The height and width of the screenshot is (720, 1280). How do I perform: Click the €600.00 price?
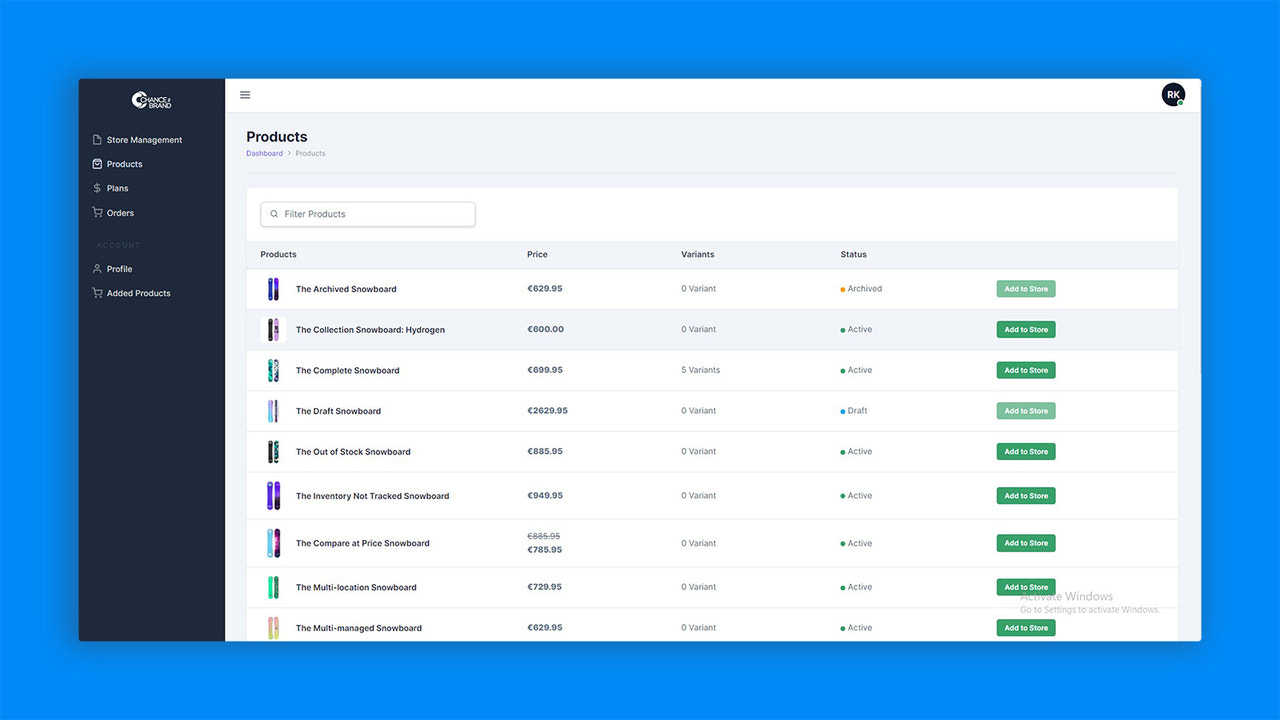(x=545, y=329)
